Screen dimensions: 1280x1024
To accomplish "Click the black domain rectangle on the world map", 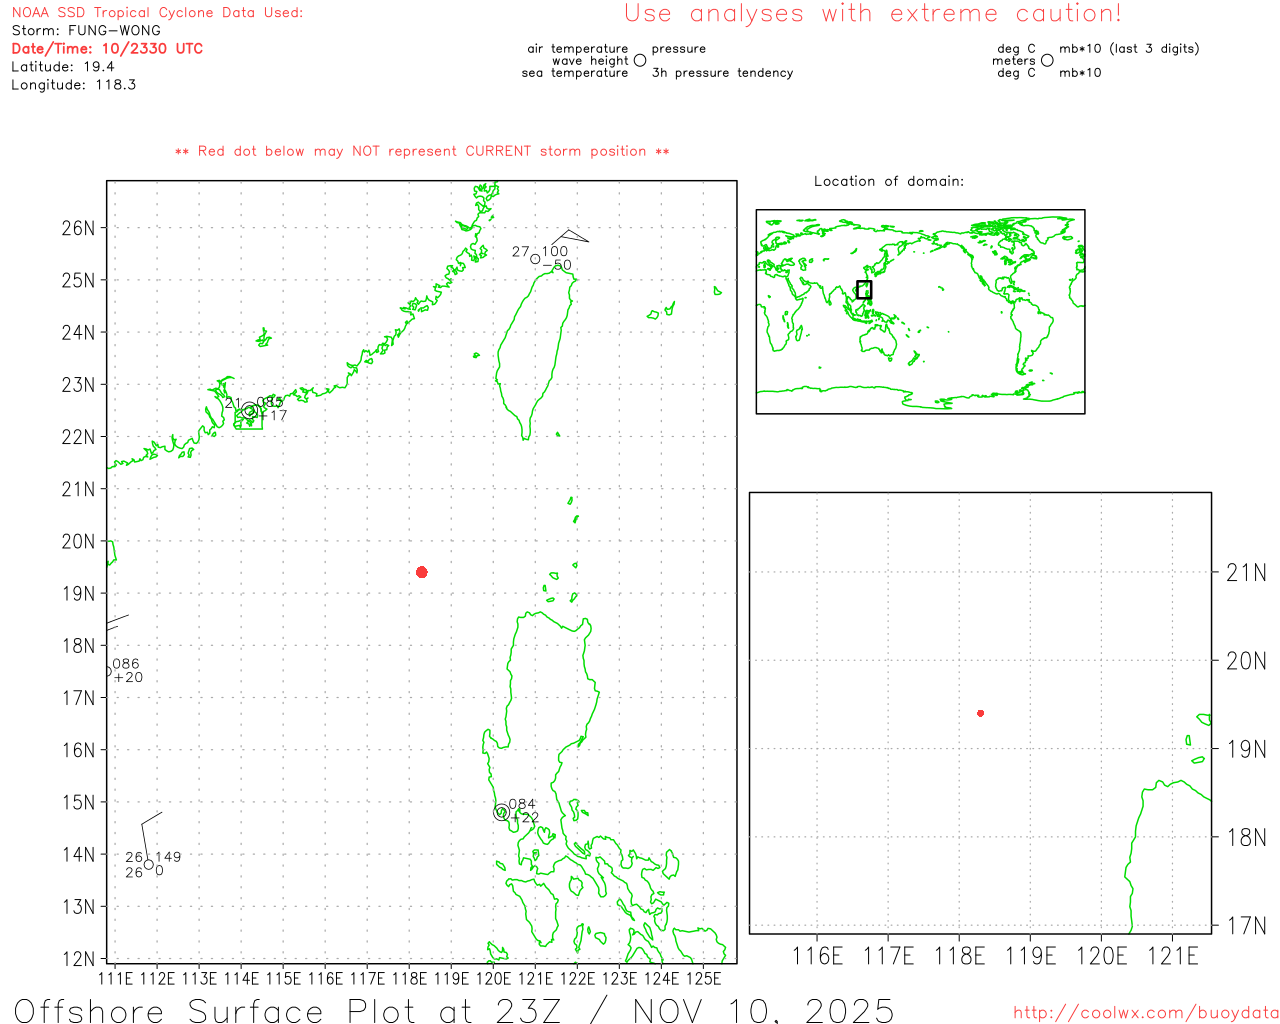I will pos(864,290).
